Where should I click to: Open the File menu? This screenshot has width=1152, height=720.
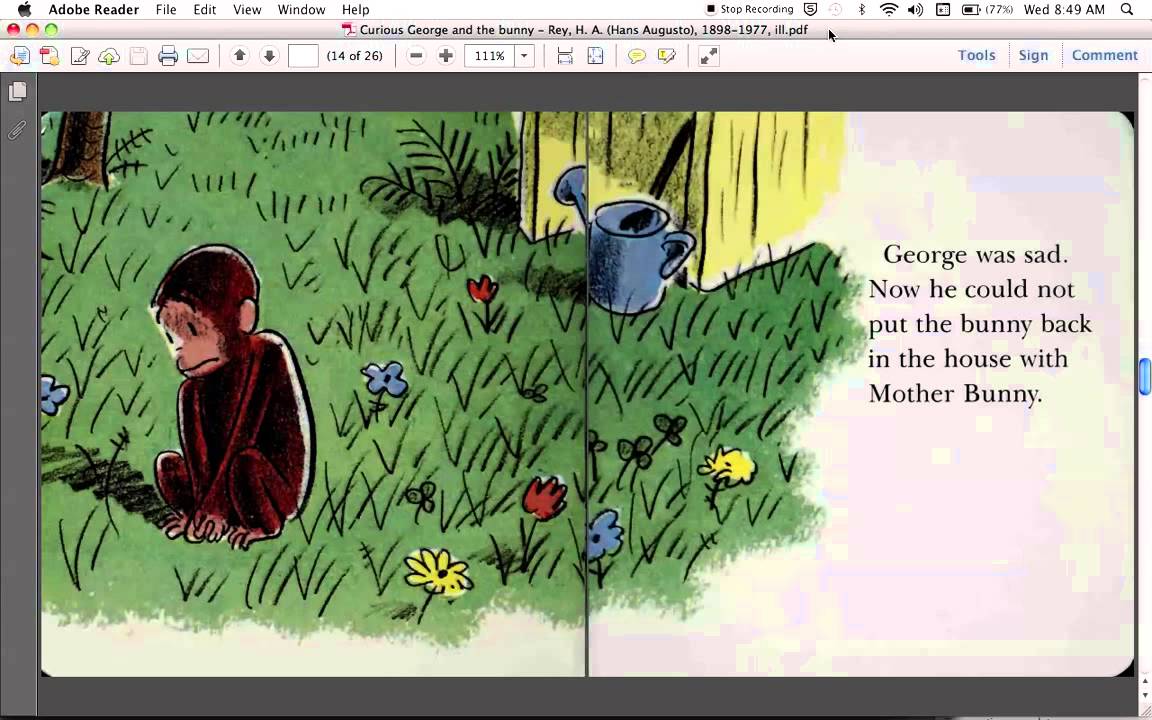[x=166, y=10]
